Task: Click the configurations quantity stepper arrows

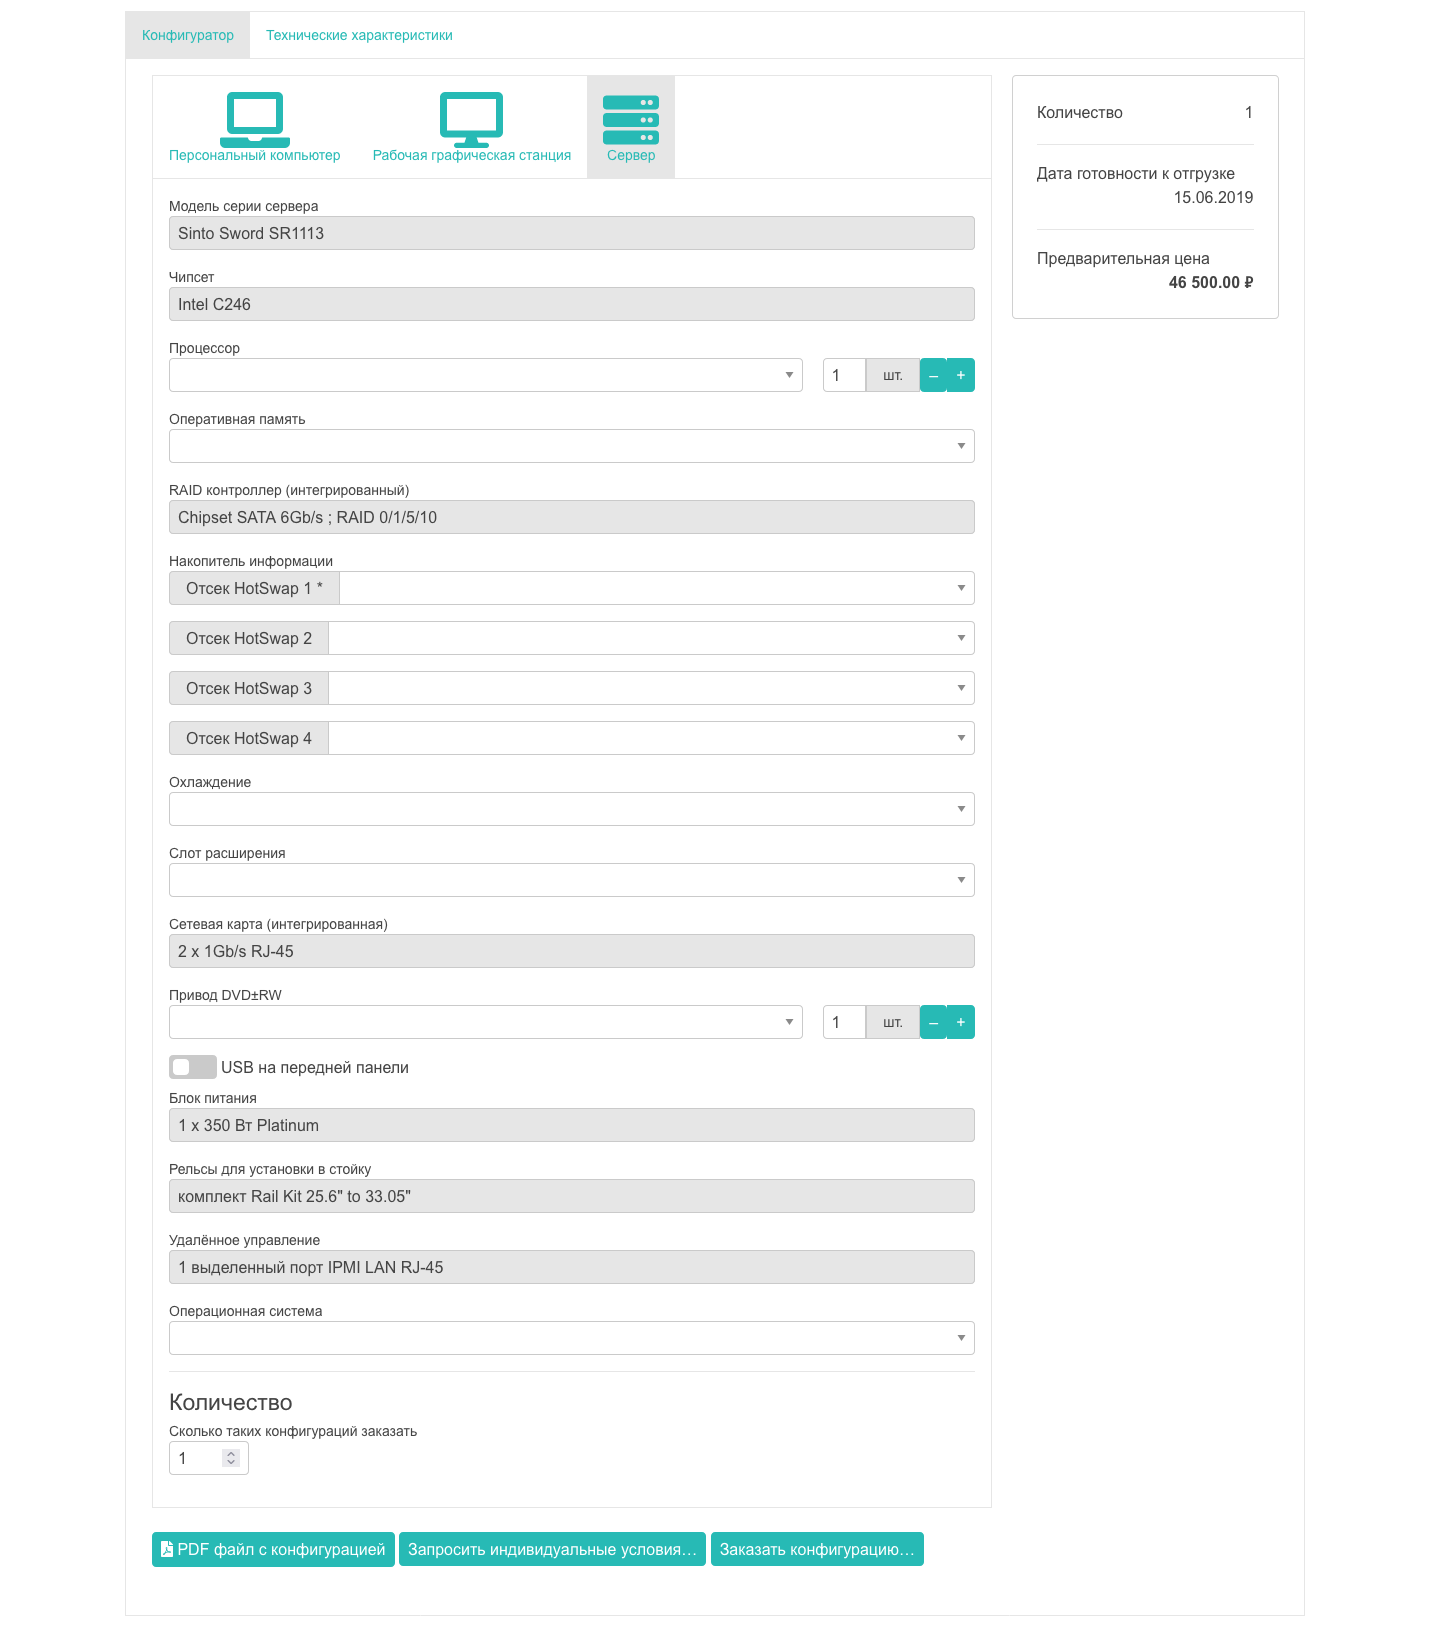Action: click(231, 1458)
